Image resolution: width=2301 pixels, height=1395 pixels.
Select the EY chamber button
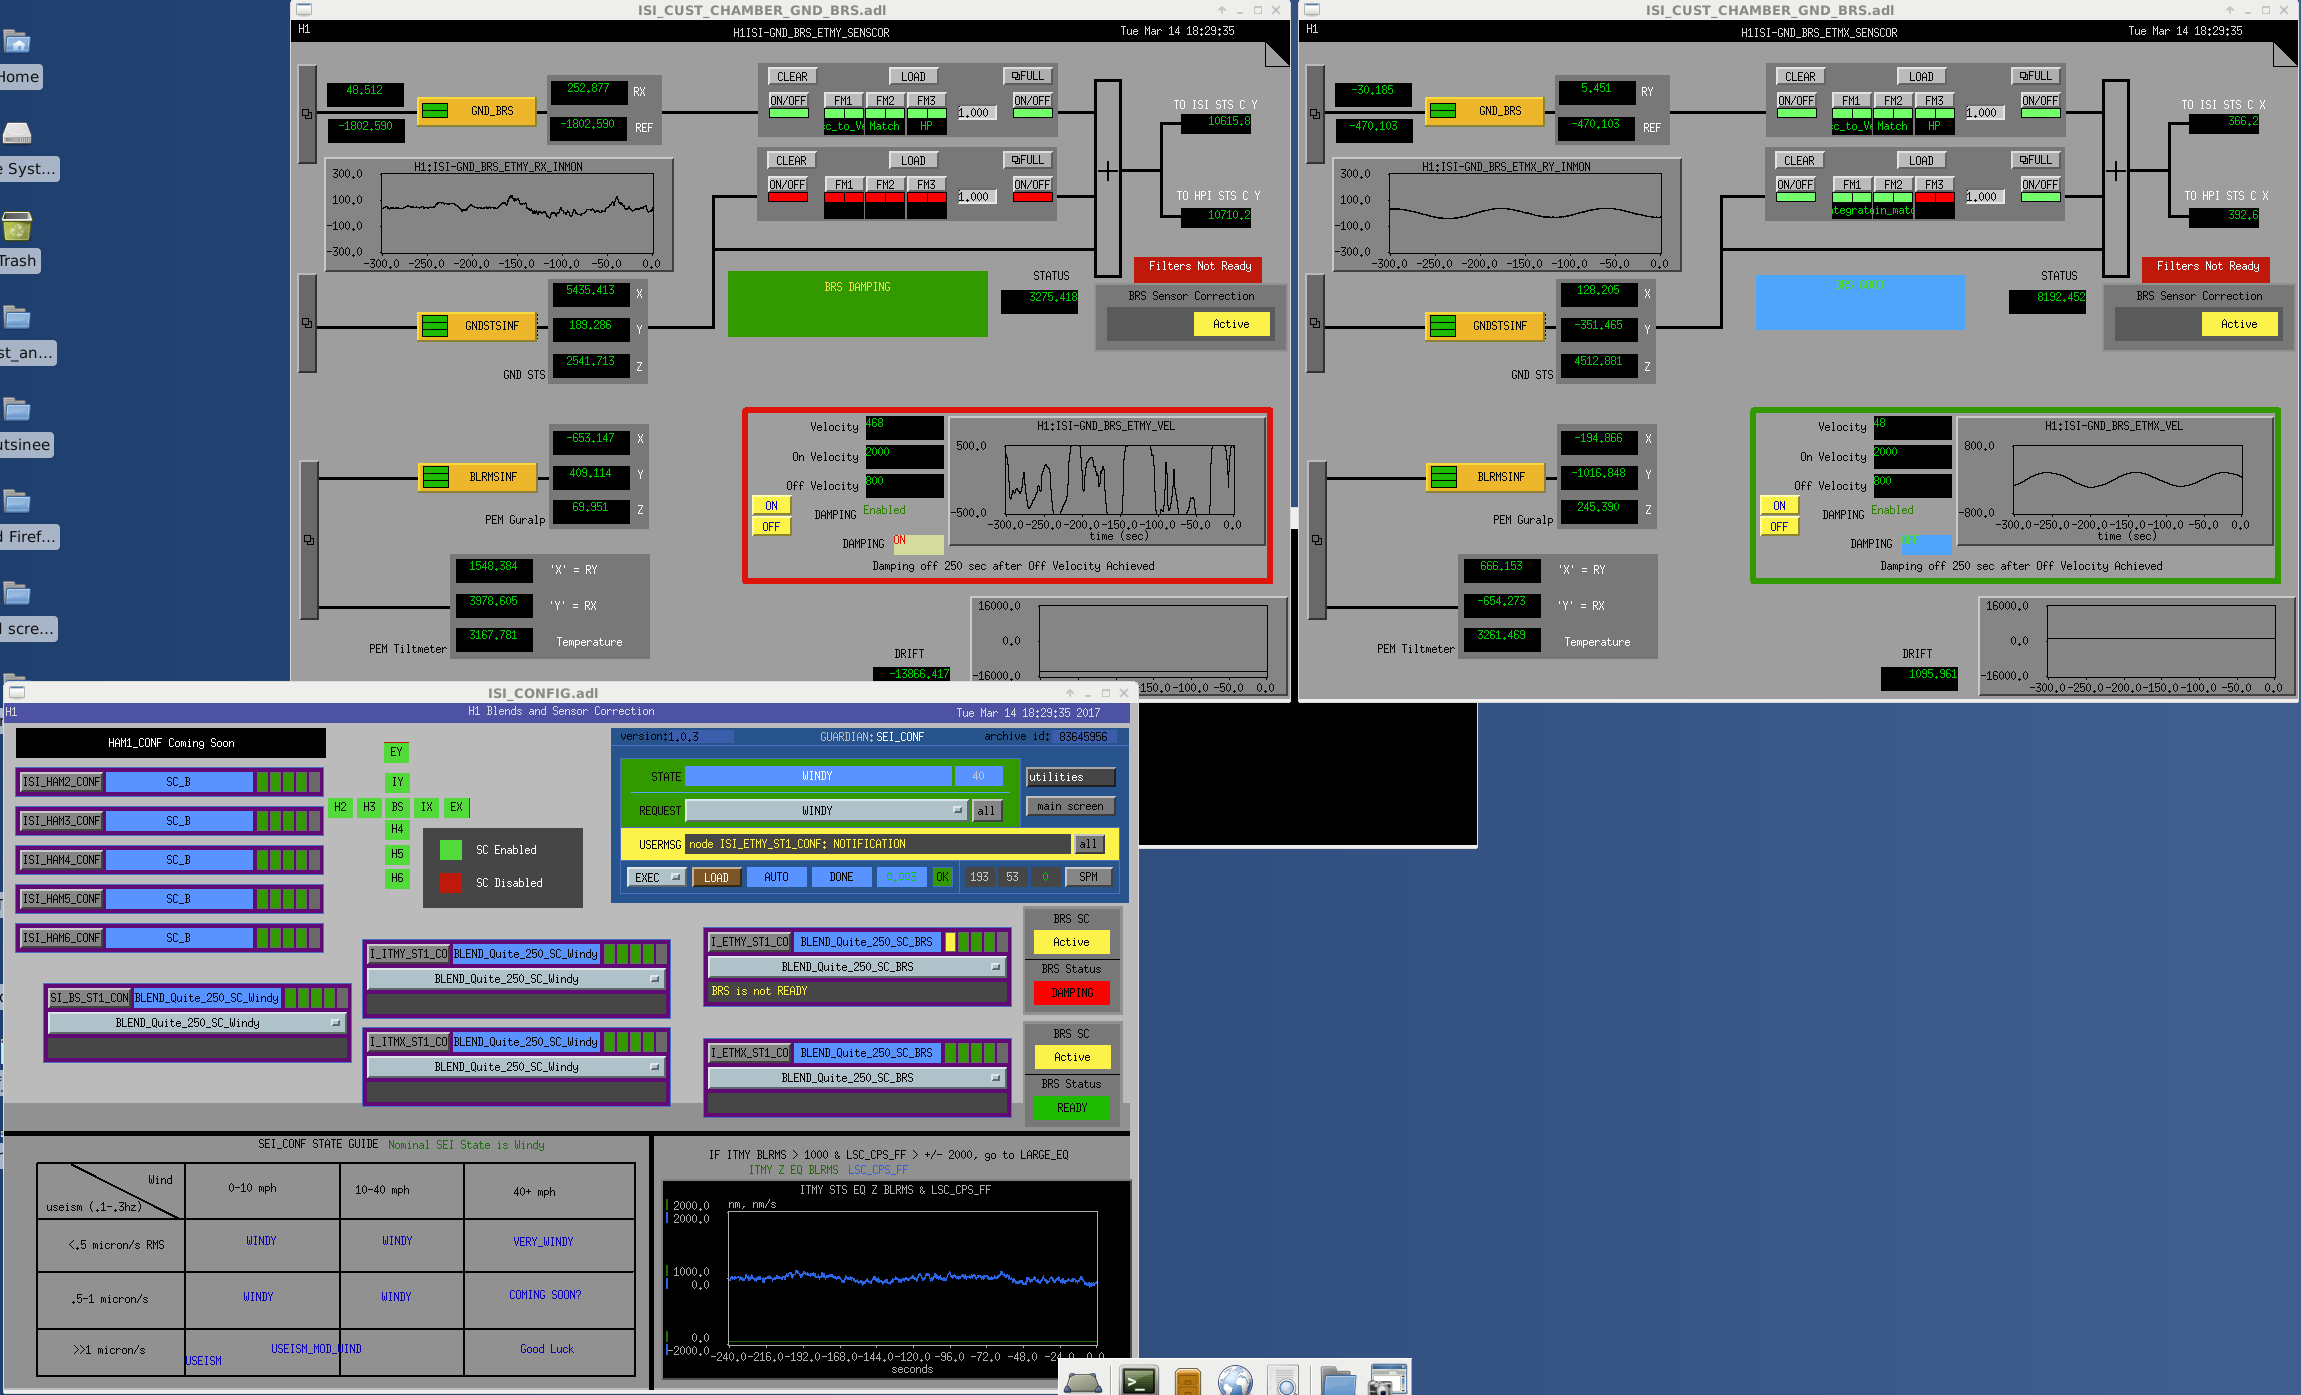click(396, 752)
